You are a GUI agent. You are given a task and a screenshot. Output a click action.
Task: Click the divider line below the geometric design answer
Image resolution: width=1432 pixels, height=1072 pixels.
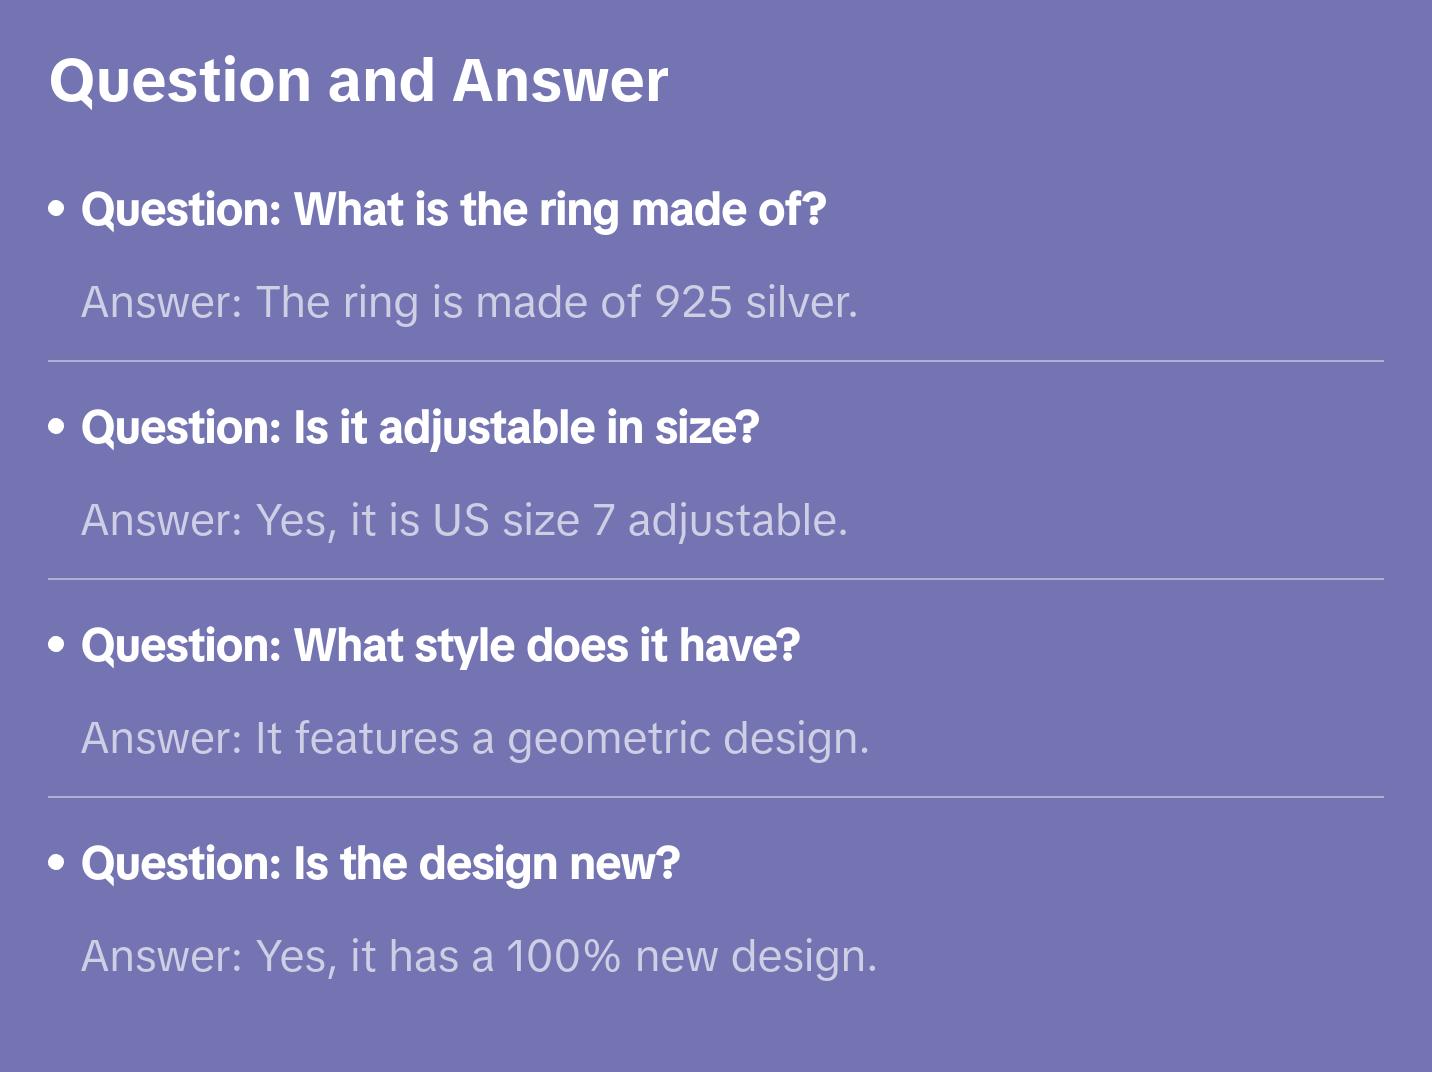click(715, 797)
